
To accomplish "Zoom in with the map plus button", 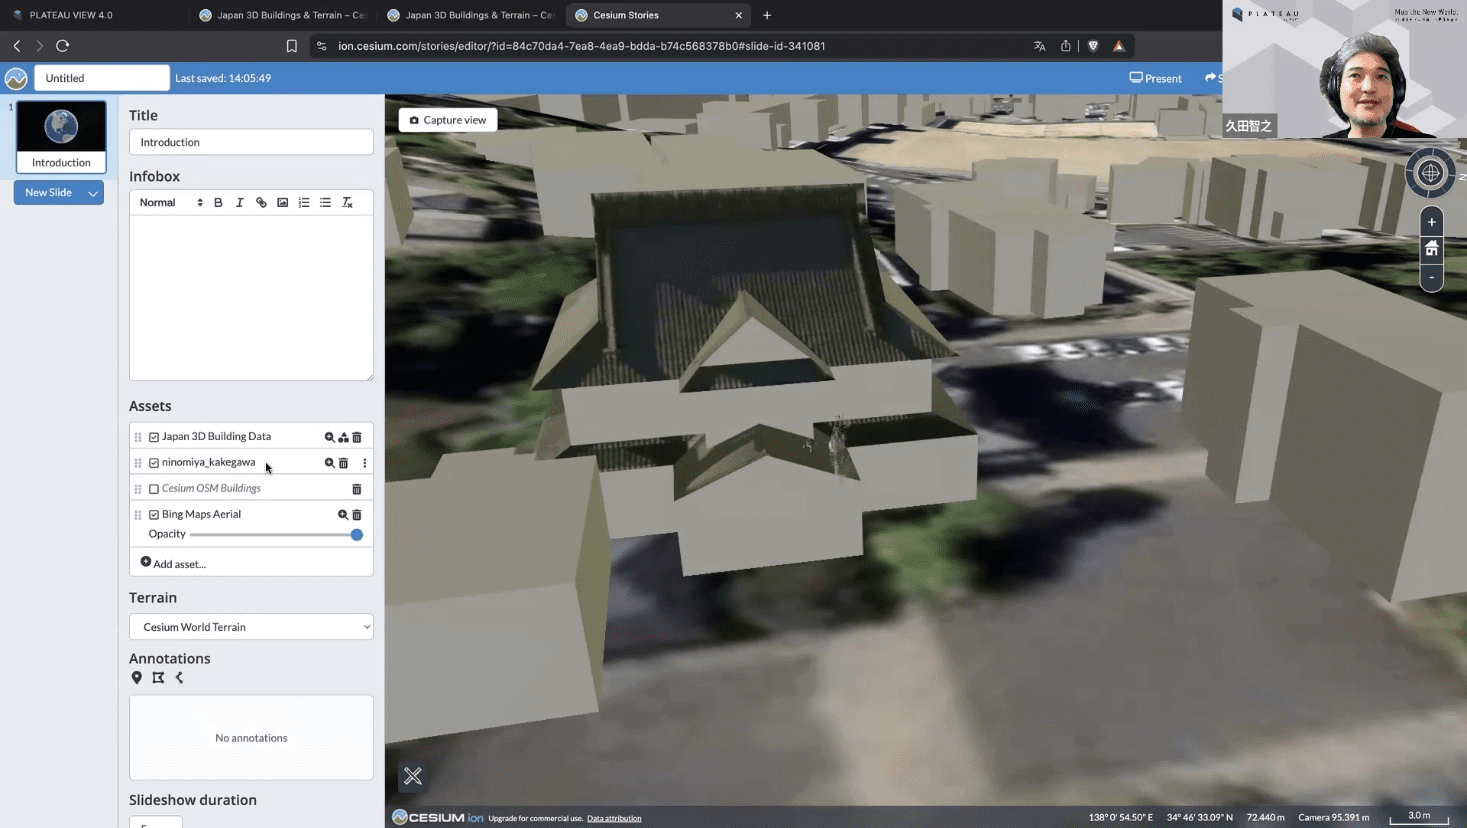I will tap(1431, 222).
